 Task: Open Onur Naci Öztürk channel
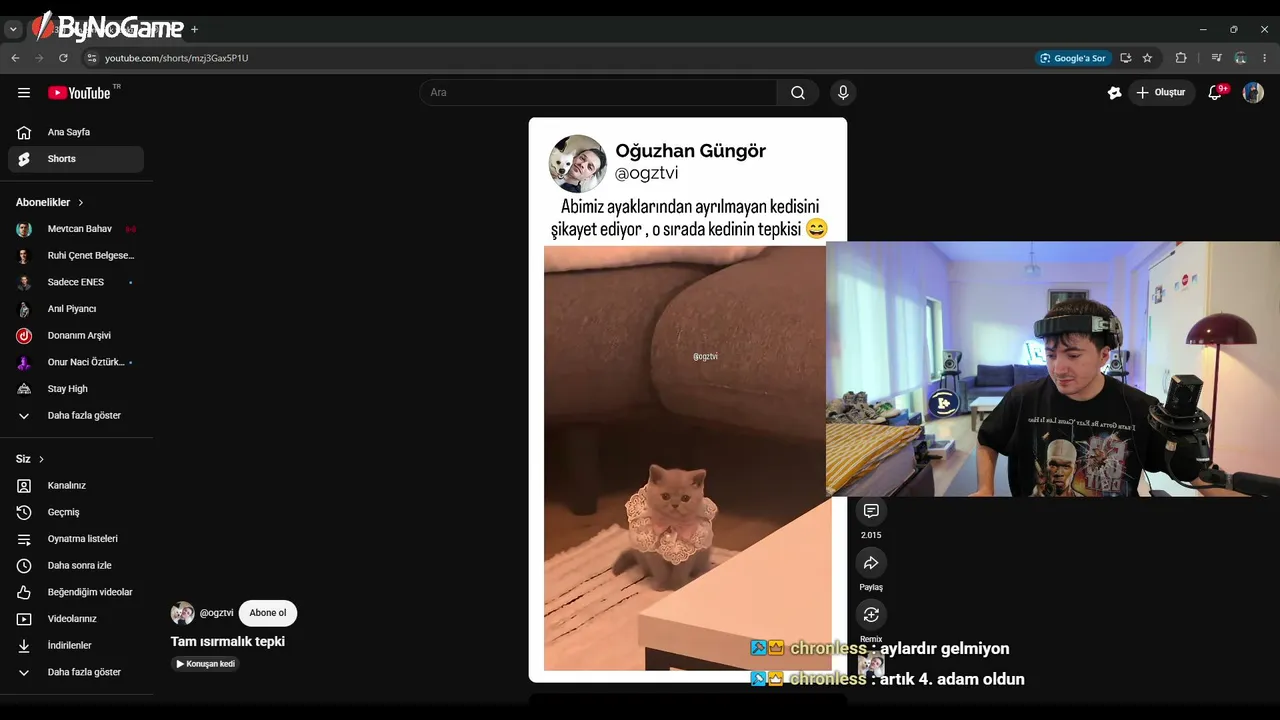coord(76,362)
